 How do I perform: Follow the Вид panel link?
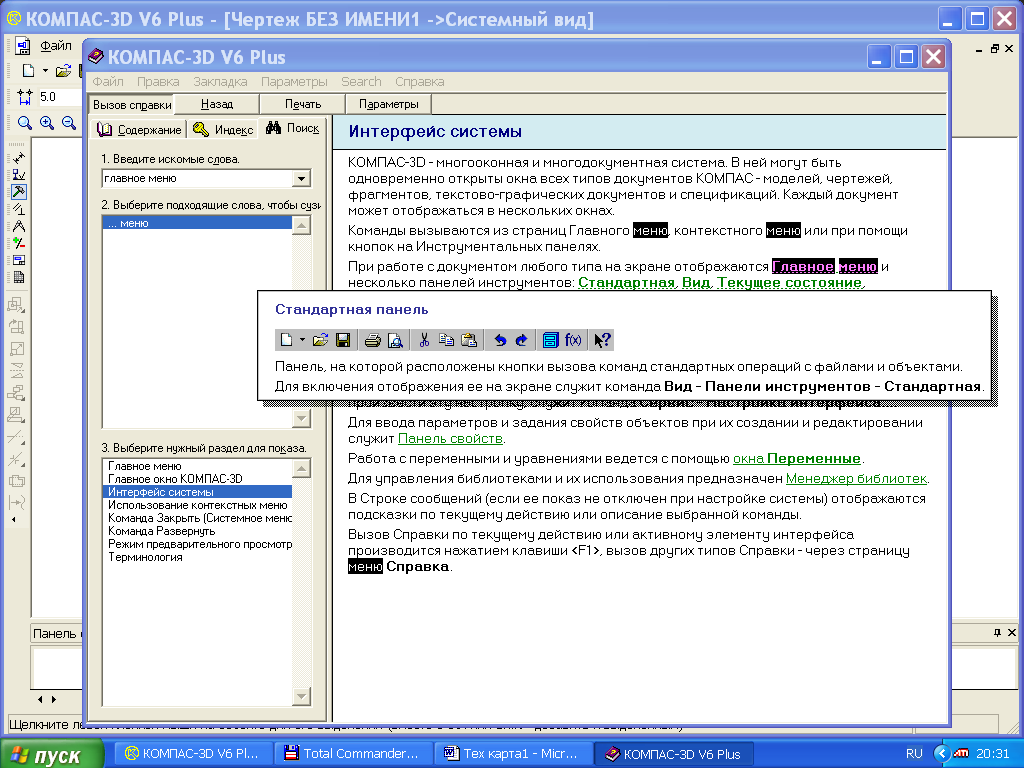pos(696,283)
